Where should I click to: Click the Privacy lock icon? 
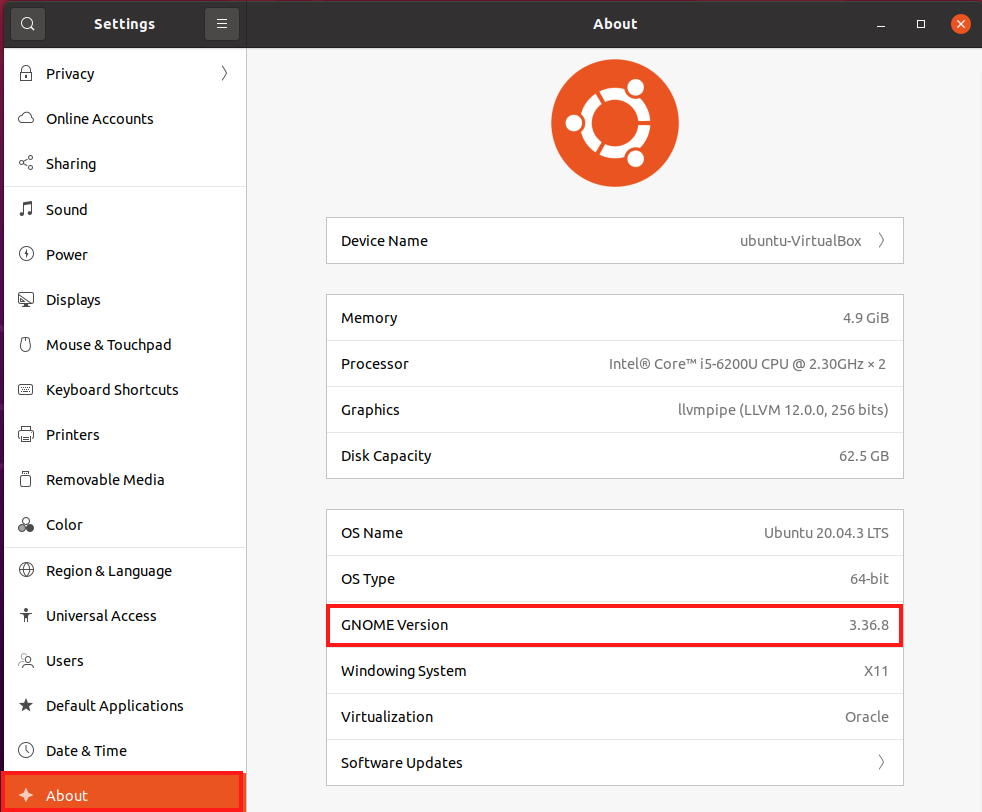pos(26,73)
